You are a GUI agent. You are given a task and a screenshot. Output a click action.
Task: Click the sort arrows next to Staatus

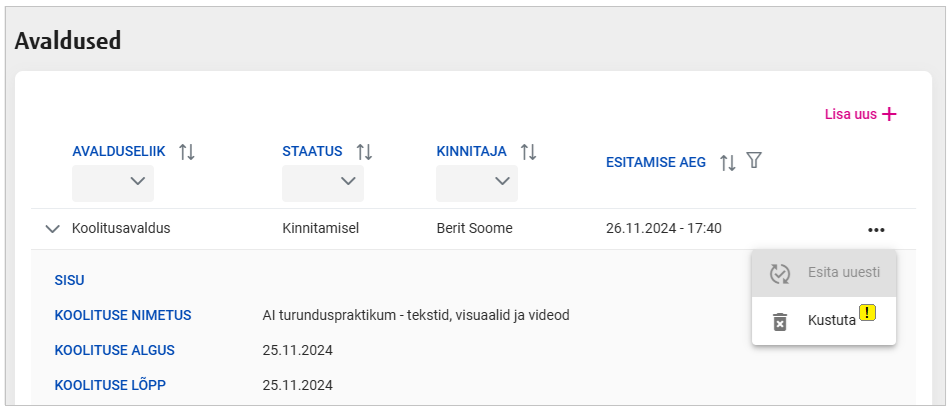coord(364,152)
